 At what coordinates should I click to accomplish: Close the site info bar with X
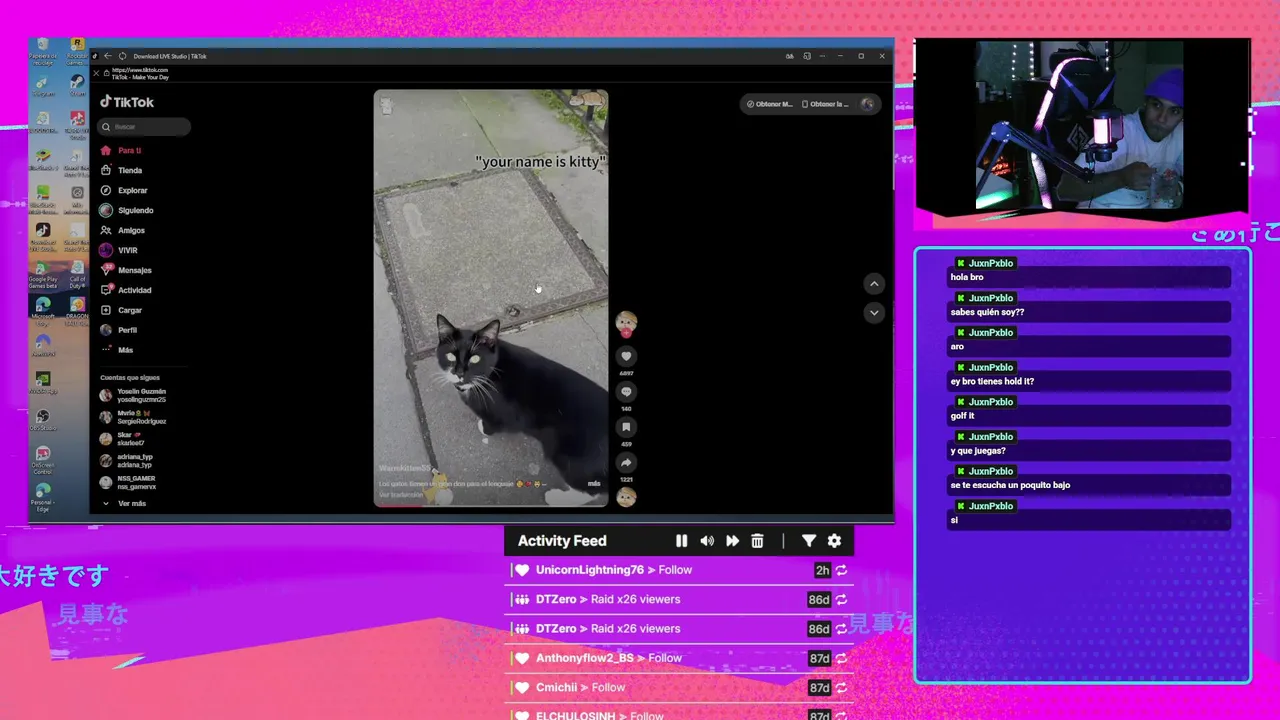point(96,73)
